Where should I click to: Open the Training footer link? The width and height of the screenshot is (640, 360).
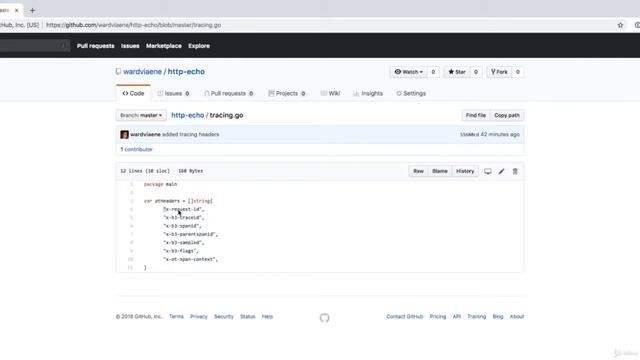(x=477, y=316)
